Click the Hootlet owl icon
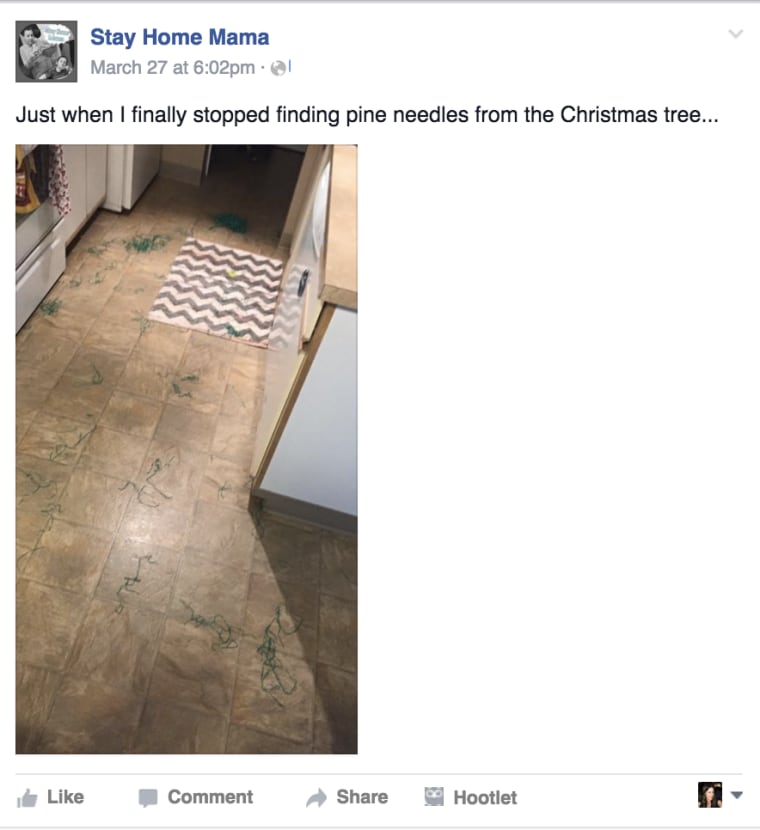 click(x=434, y=797)
